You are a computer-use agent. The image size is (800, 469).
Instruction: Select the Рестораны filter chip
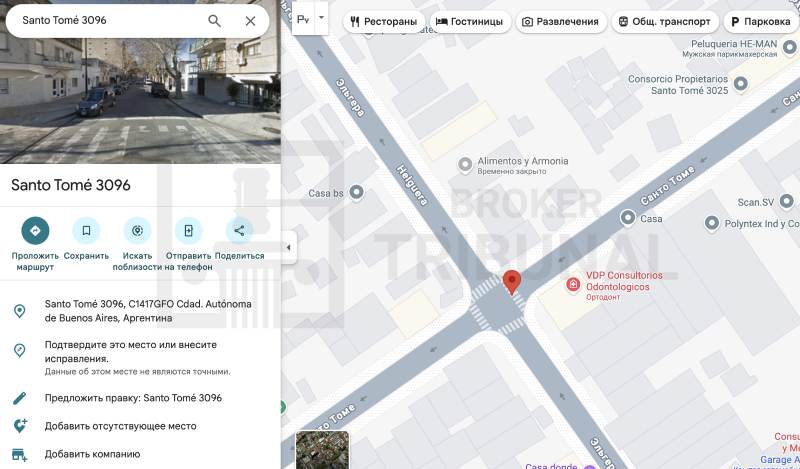coord(384,22)
